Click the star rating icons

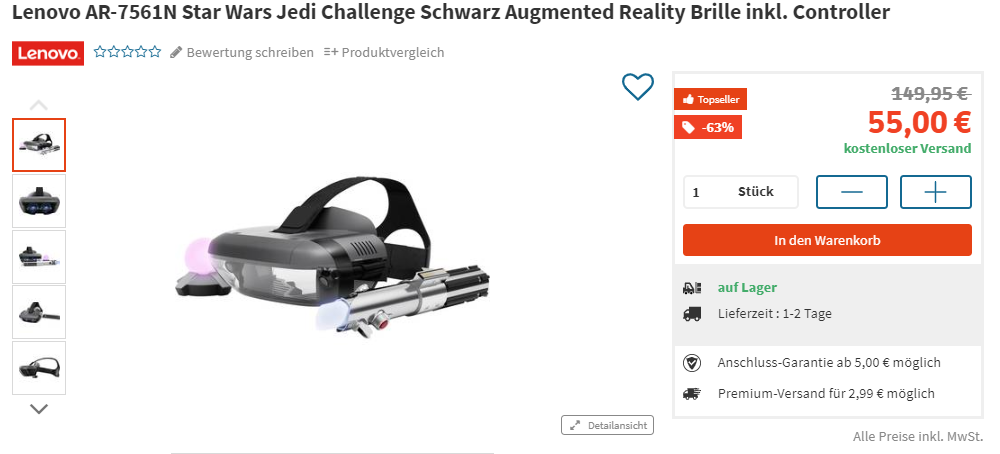click(x=128, y=52)
